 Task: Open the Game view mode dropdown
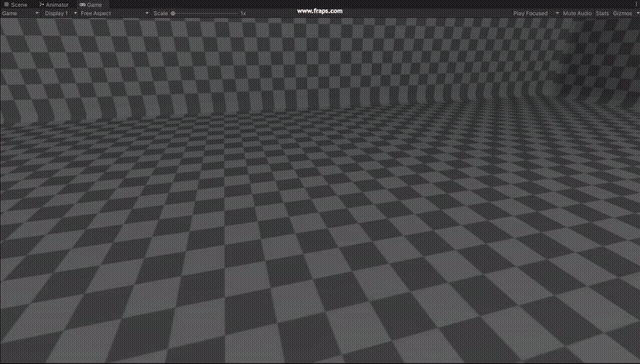pyautogui.click(x=20, y=13)
